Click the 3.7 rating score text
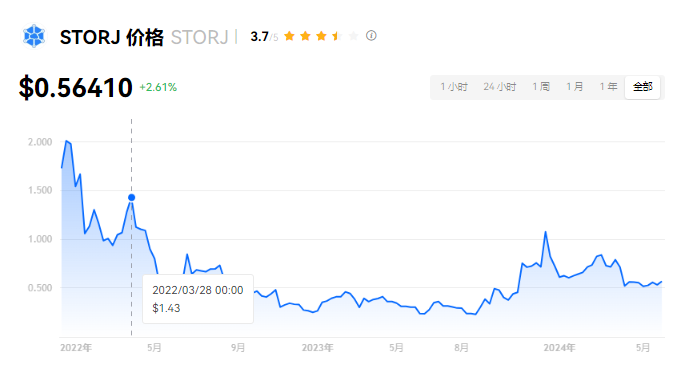675x366 pixels. tap(260, 37)
